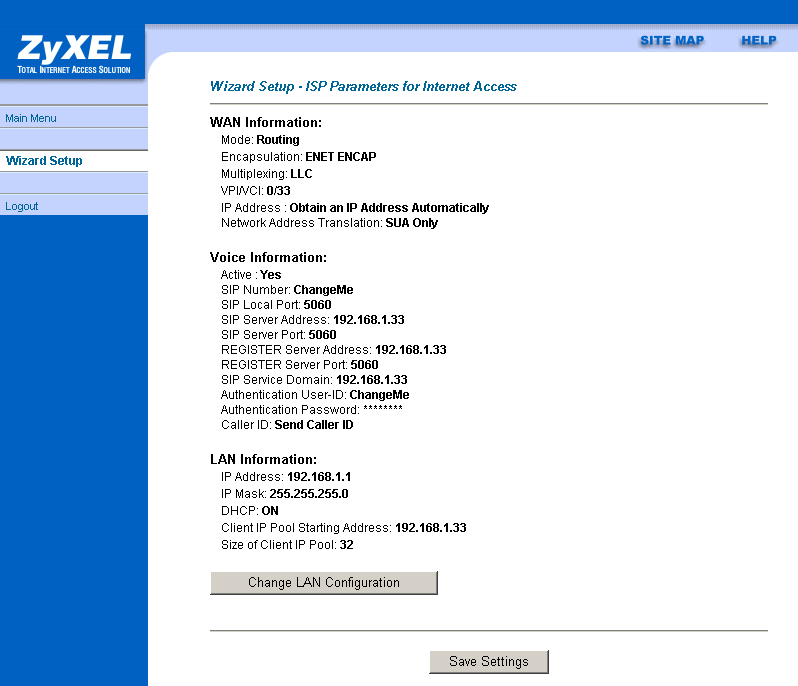
Task: Click the Encapsulation: ENET ENCAP line
Action: point(299,157)
